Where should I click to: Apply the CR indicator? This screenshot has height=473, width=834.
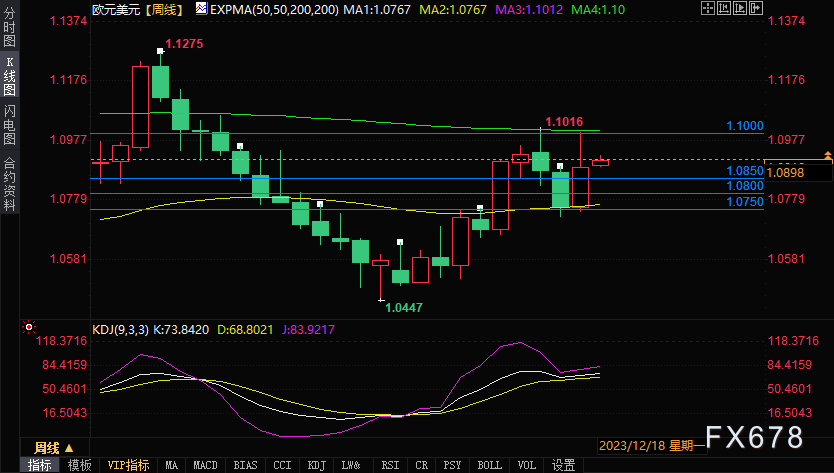tap(421, 465)
